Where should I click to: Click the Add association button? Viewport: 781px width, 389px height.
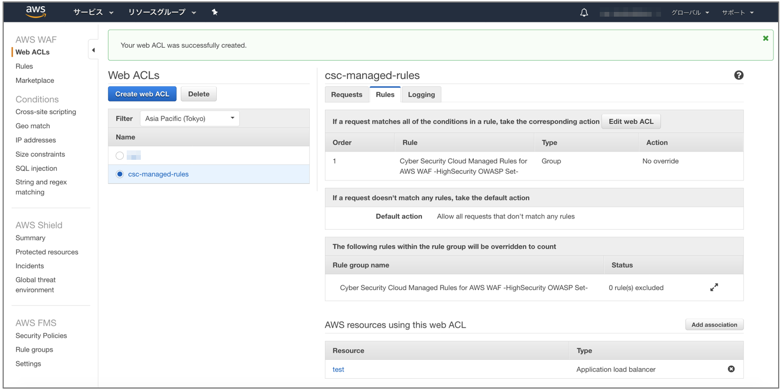click(x=714, y=325)
